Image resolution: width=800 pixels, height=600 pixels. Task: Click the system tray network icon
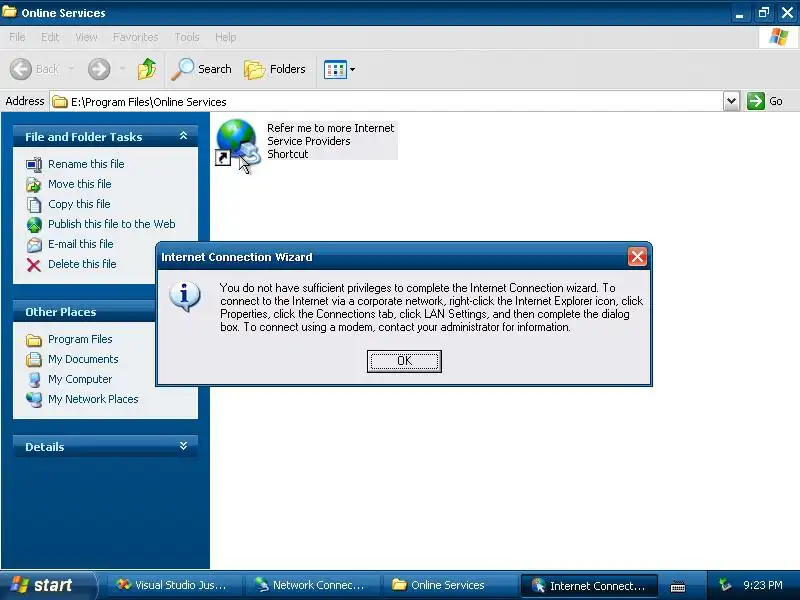point(724,585)
